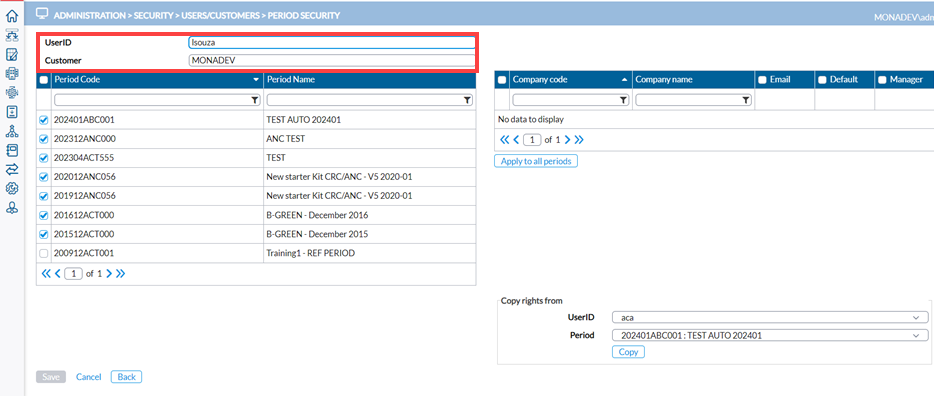Go to next page in company grid
The image size is (934, 396).
point(568,140)
